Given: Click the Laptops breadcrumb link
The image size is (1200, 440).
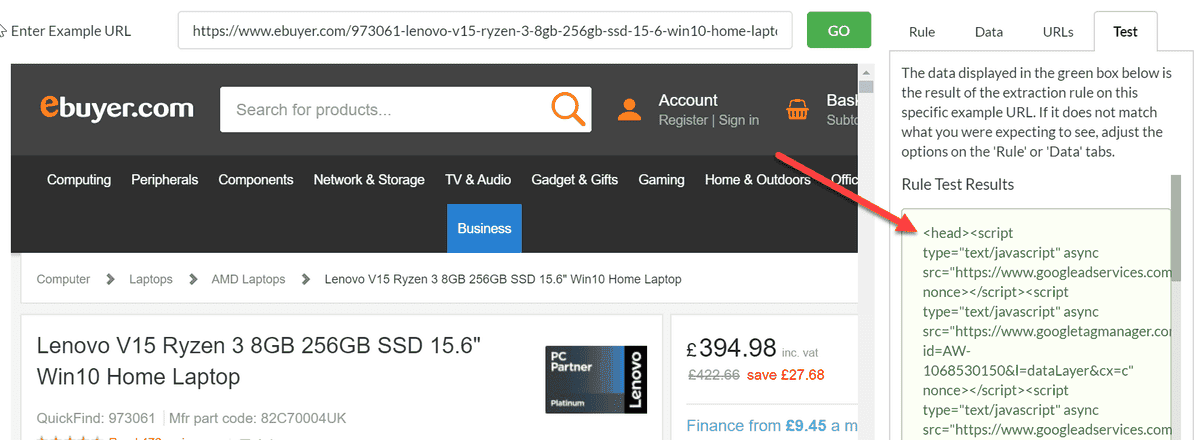Looking at the screenshot, I should (x=151, y=279).
